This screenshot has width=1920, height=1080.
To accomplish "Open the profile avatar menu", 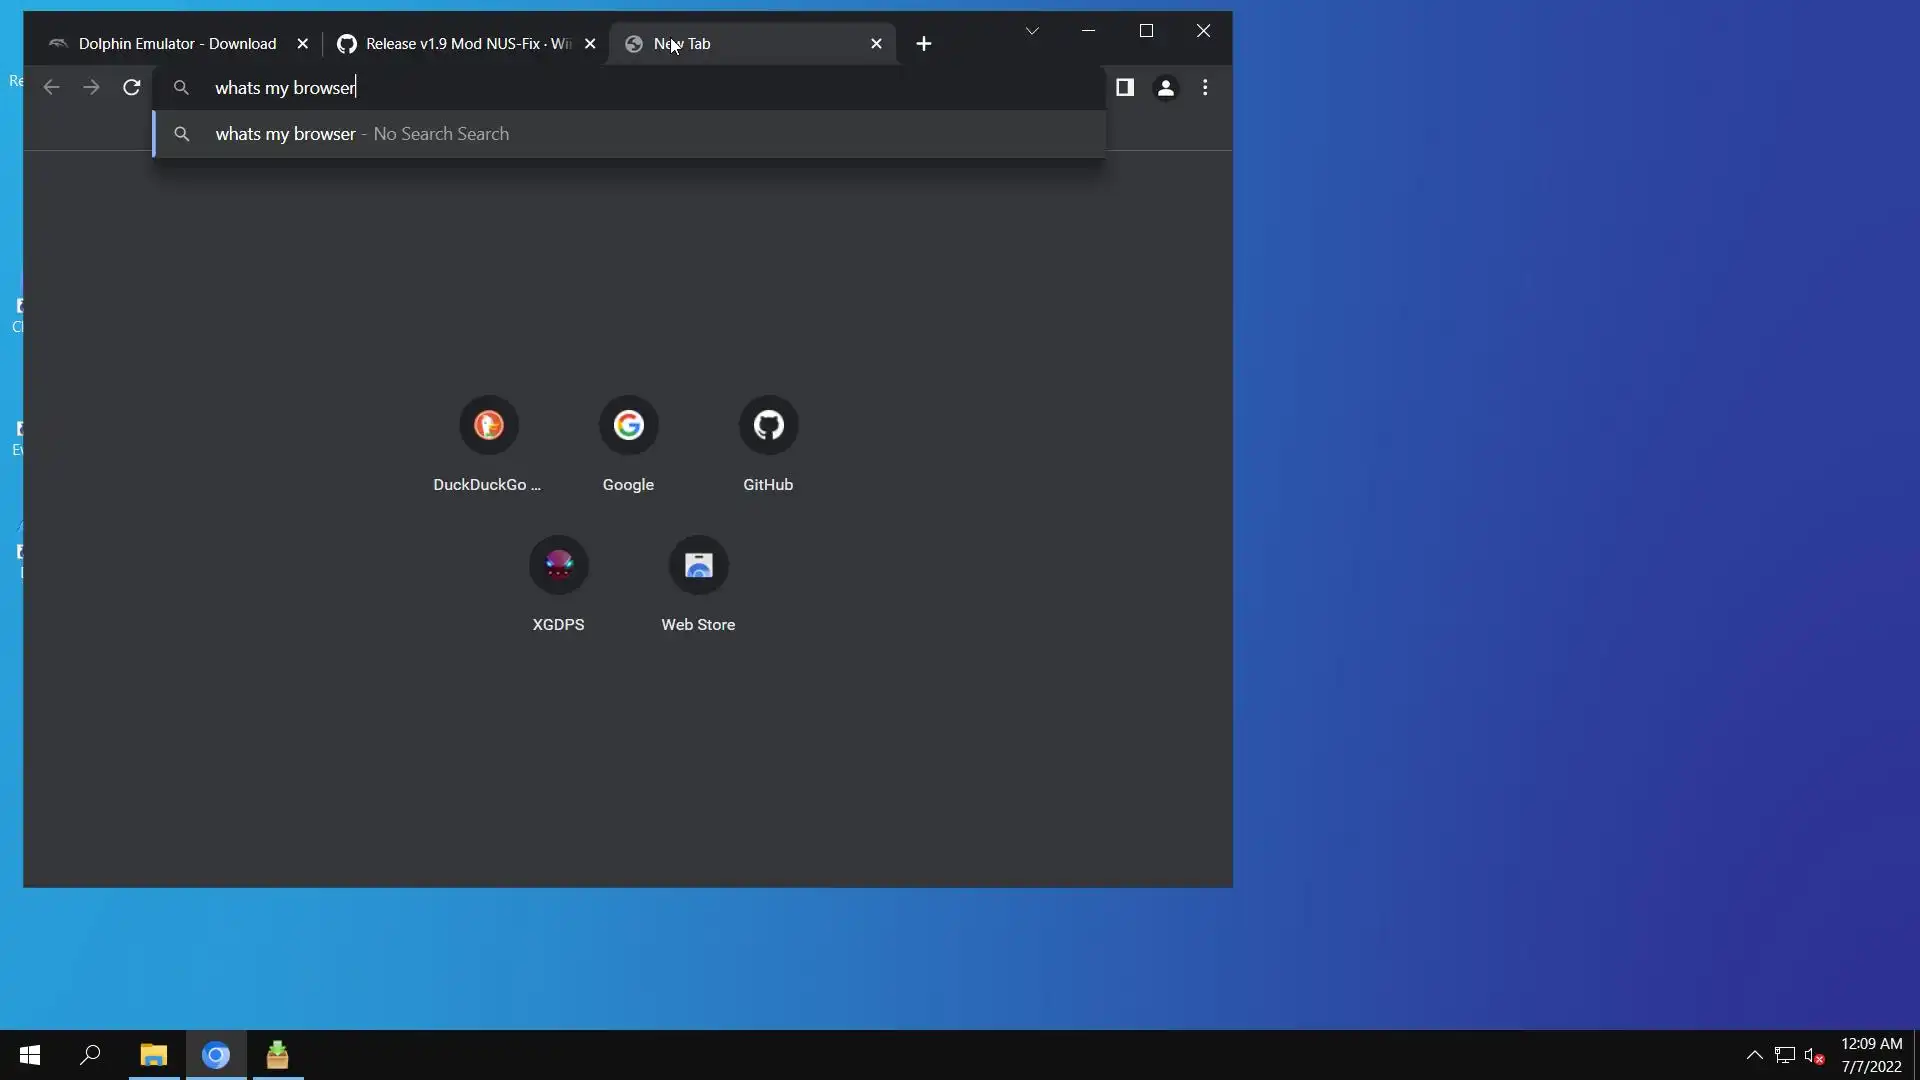I will [1165, 88].
